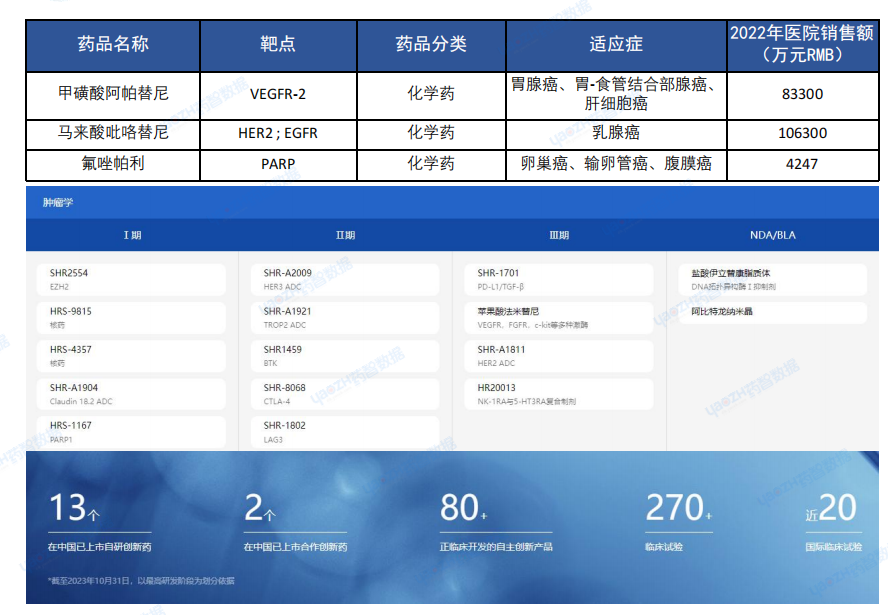Open the SHR-8068 CTLA-4 card
Image resolution: width=888 pixels, height=615 pixels.
[x=346, y=393]
